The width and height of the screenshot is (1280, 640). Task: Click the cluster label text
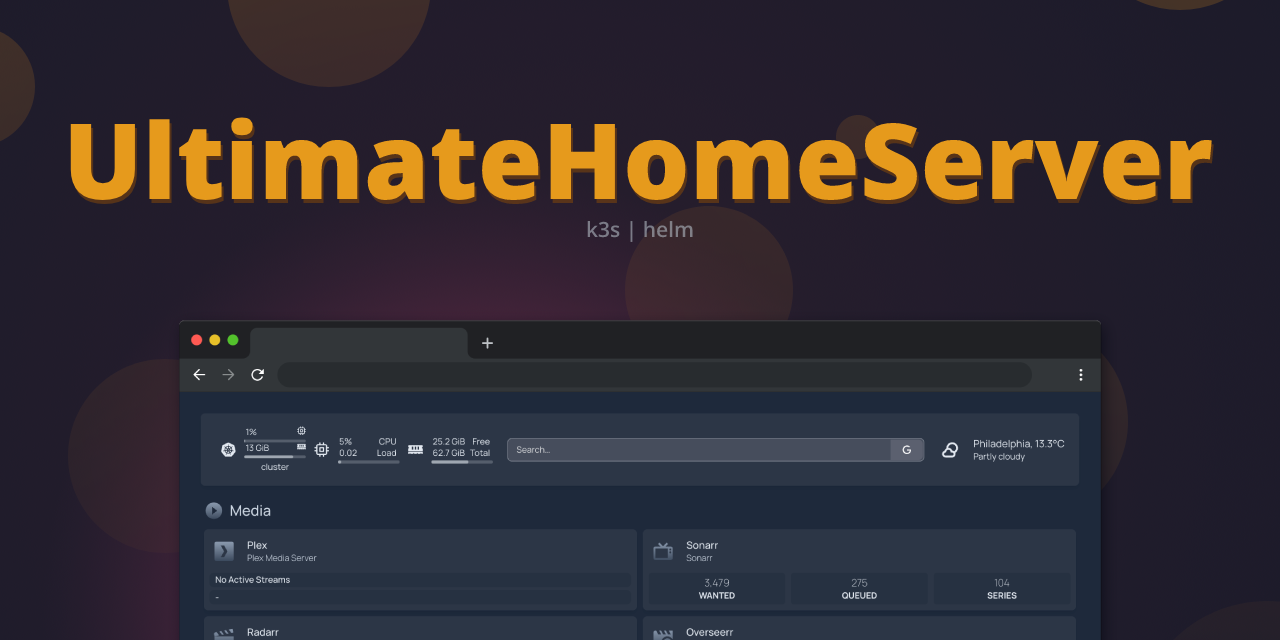click(x=275, y=467)
